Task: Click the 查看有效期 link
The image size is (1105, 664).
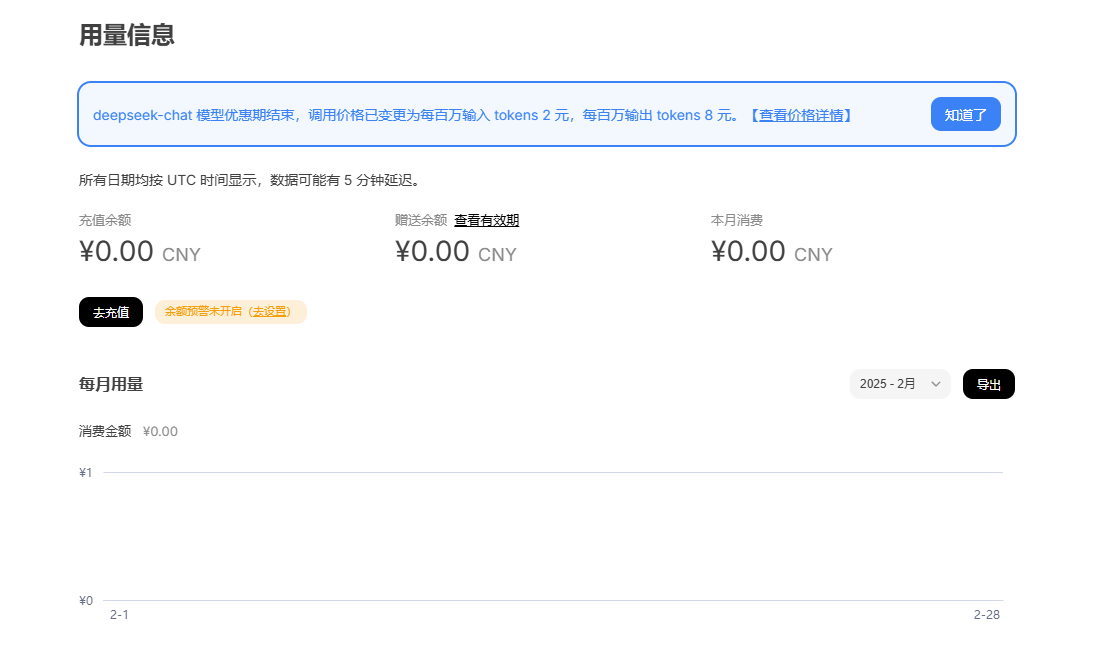Action: (x=486, y=220)
